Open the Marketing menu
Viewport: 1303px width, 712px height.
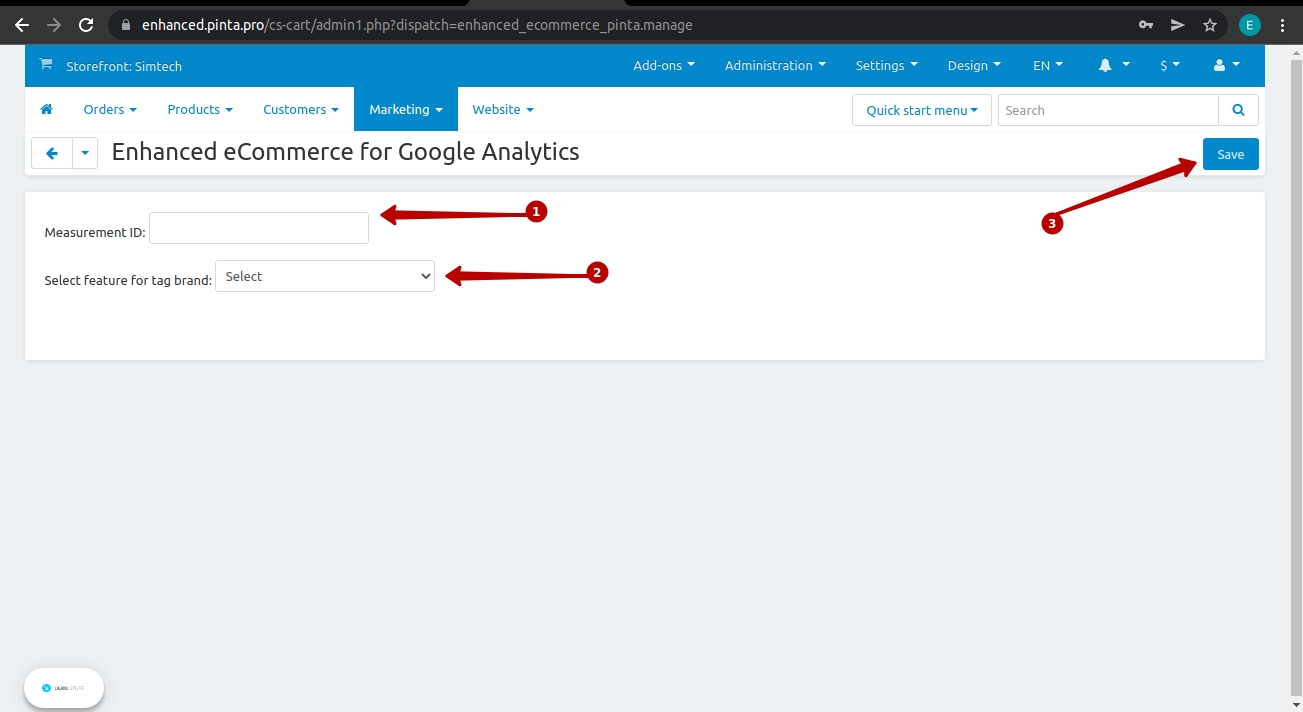point(405,109)
